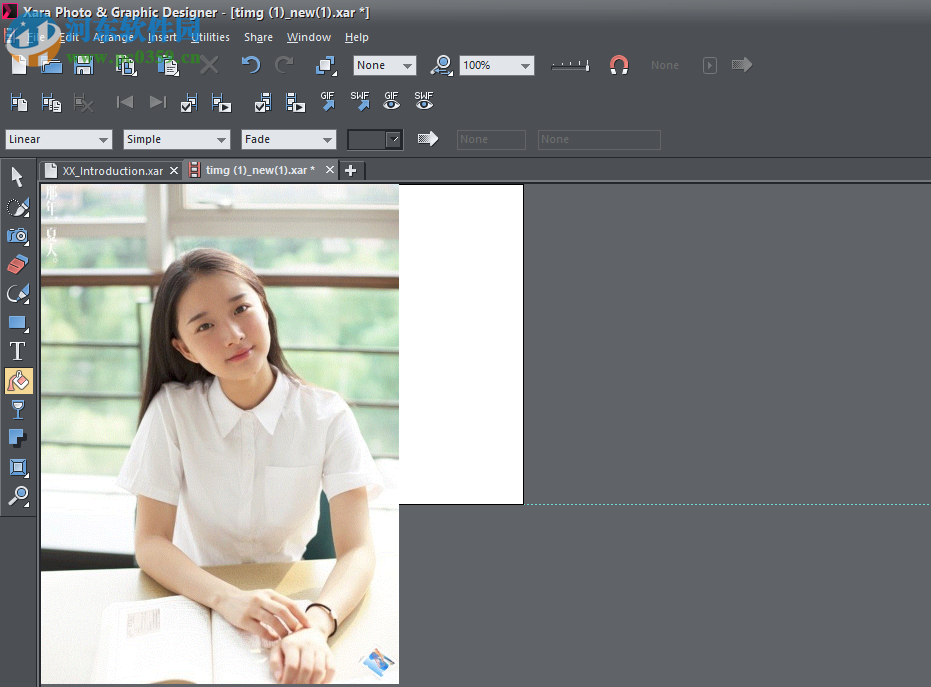
Task: Click the Export as SWF button
Action: pos(359,101)
